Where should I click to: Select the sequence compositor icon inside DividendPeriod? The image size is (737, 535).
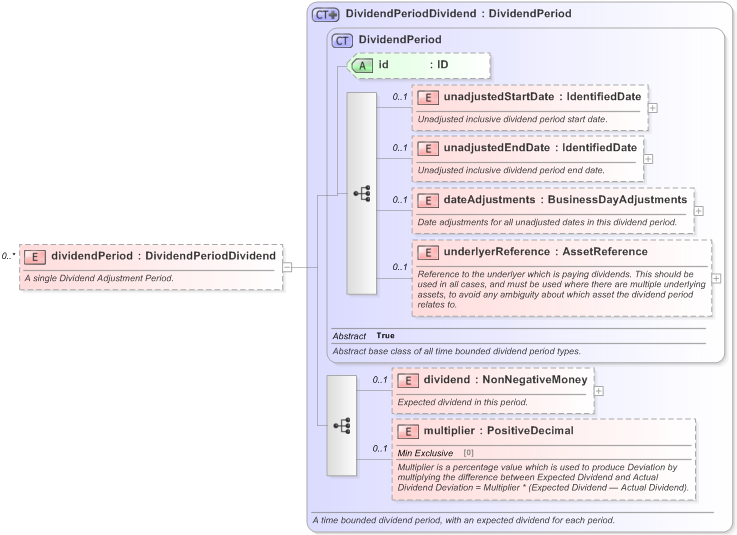click(x=362, y=193)
